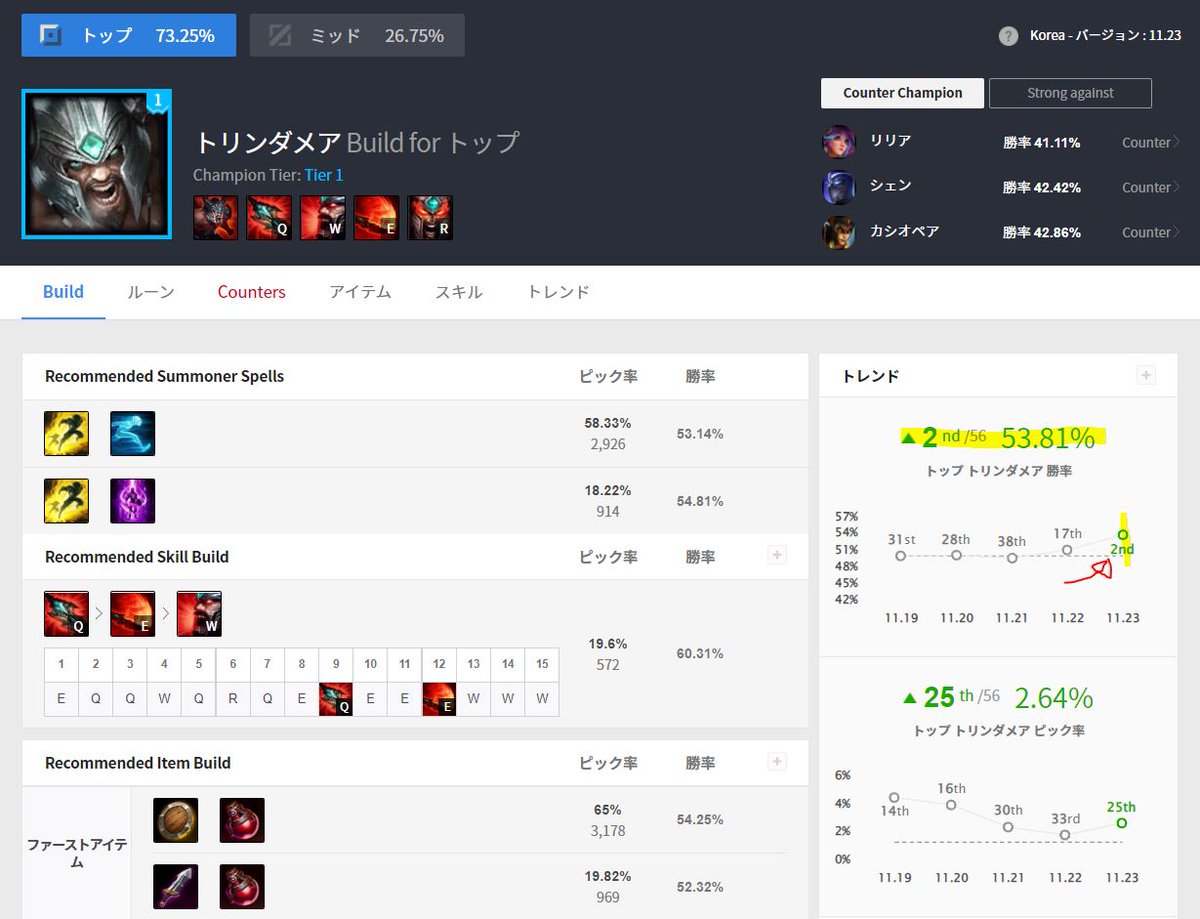
Task: Click health potion next to Doran's Blade
Action: point(242,886)
